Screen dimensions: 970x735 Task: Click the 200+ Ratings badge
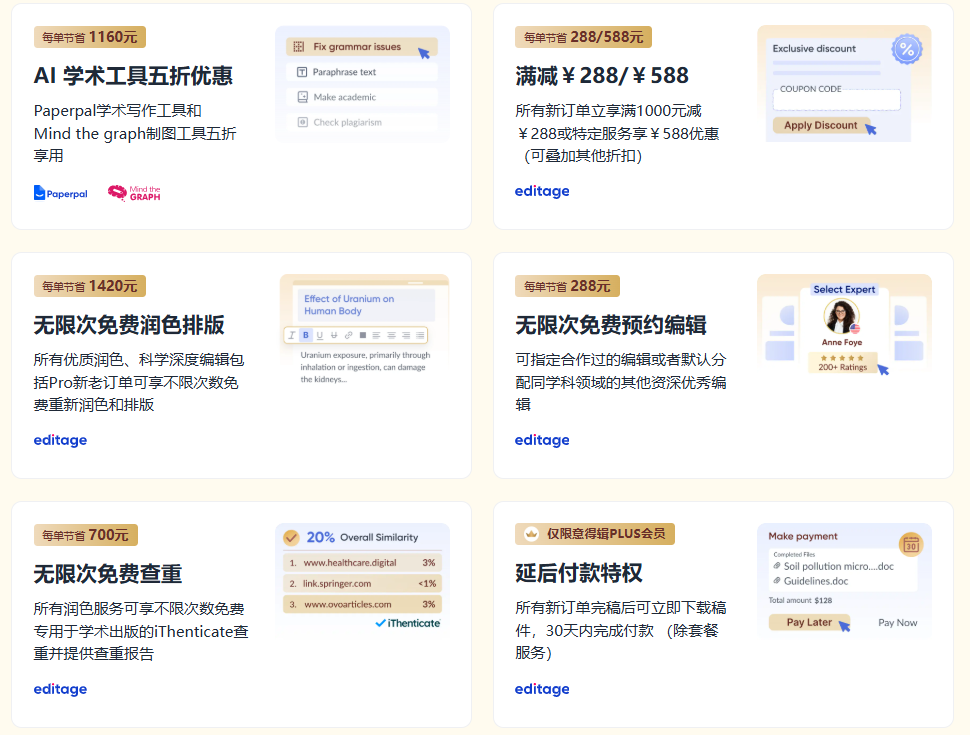click(843, 364)
